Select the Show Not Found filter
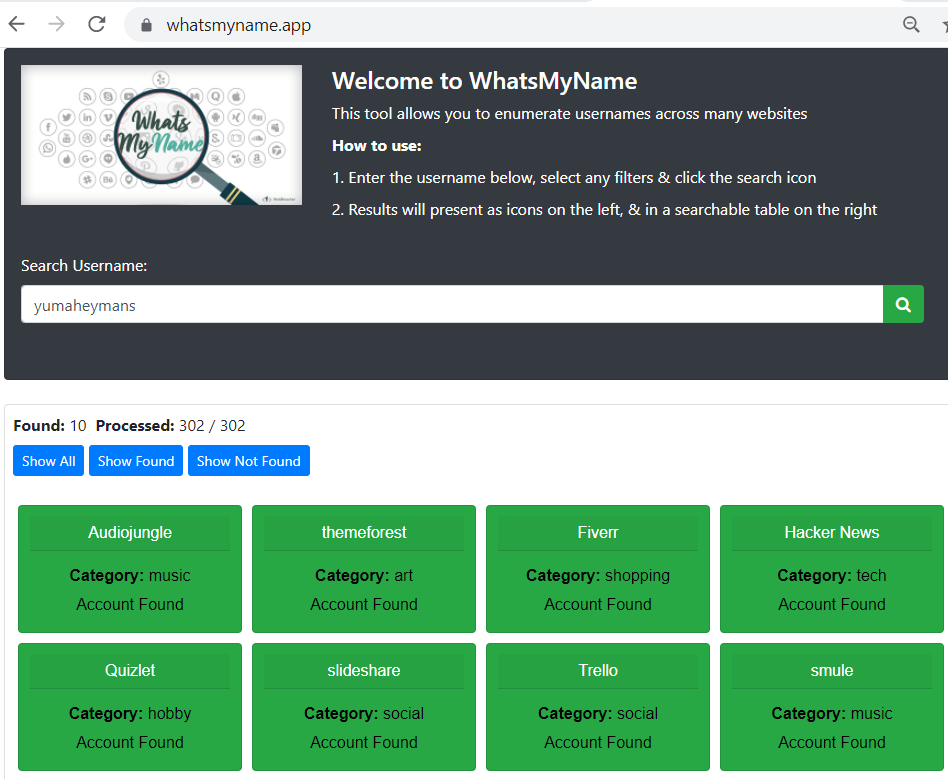948x779 pixels. click(x=248, y=461)
